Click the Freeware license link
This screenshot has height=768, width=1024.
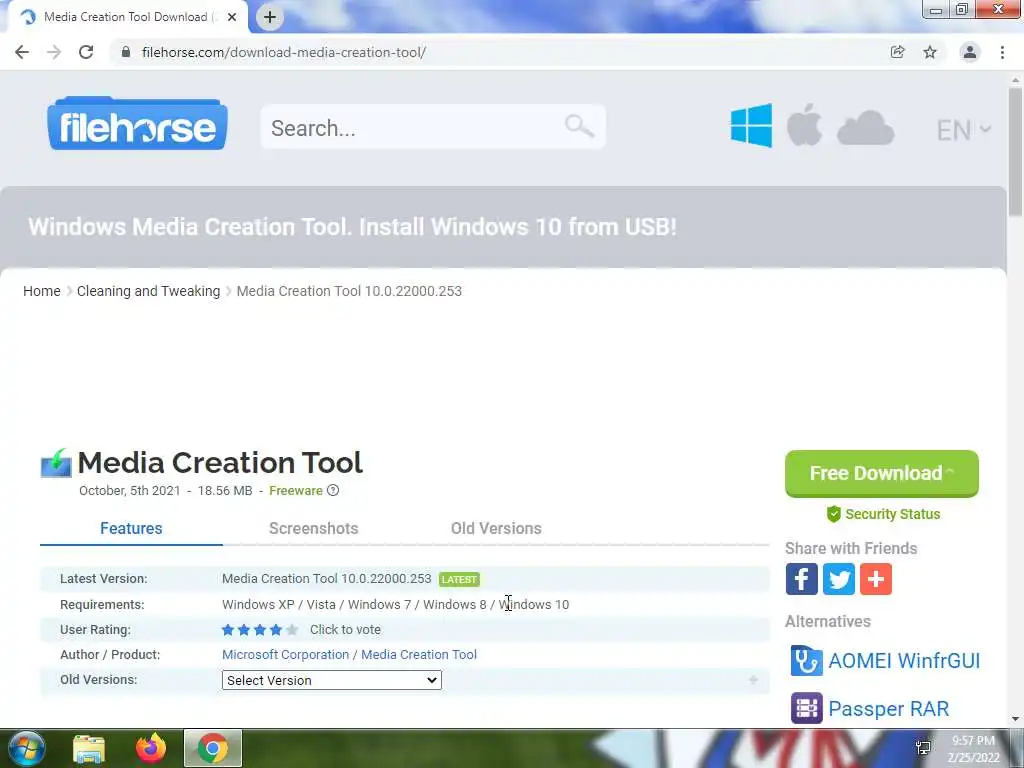(296, 490)
